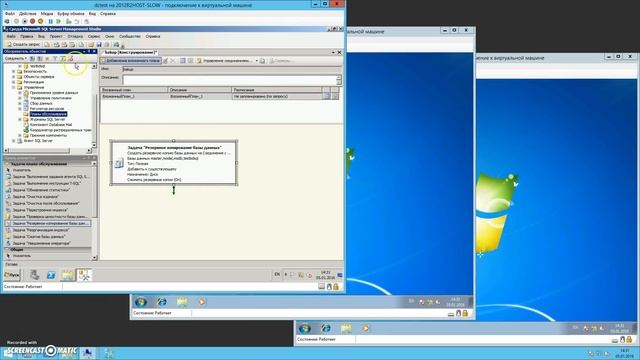Open the Проект menu in SSMS

coord(56,36)
